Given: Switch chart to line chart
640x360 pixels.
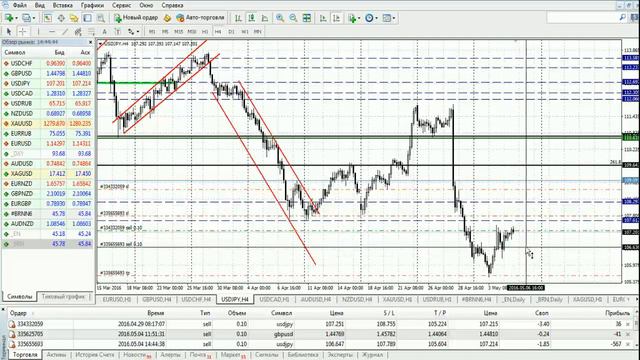Looking at the screenshot, I should (x=265, y=18).
